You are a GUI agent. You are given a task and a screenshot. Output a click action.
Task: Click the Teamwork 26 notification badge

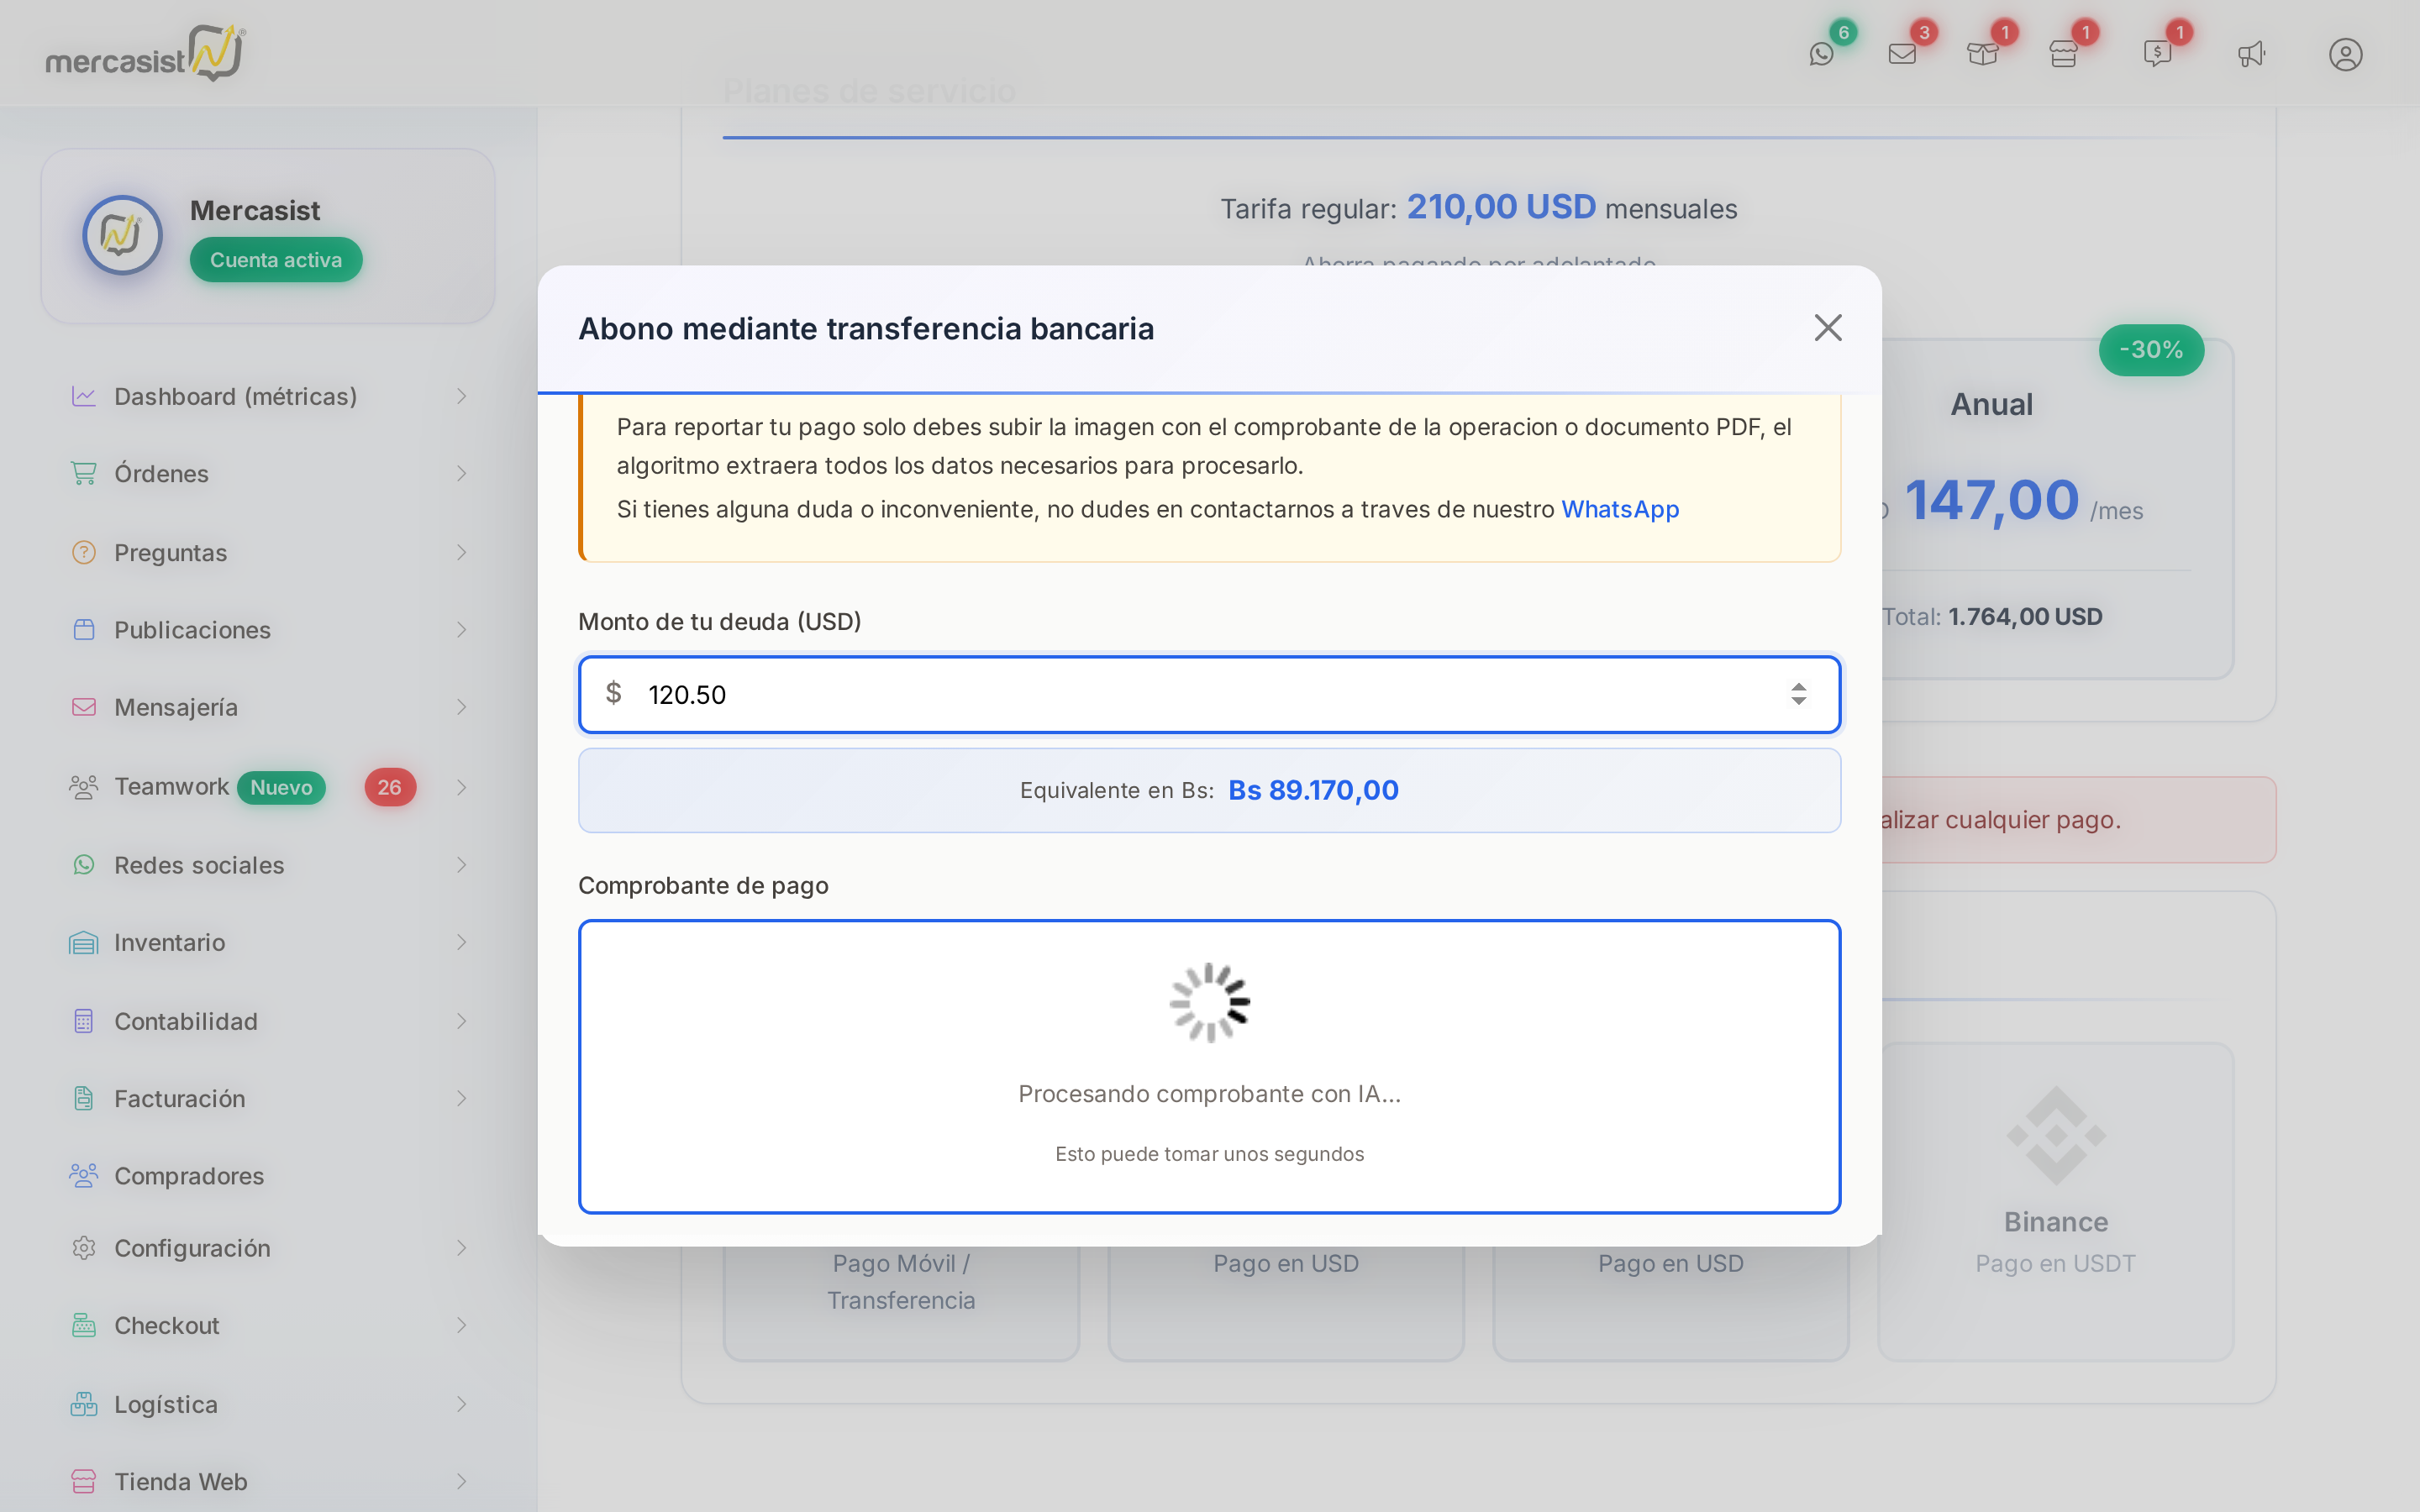coord(390,787)
